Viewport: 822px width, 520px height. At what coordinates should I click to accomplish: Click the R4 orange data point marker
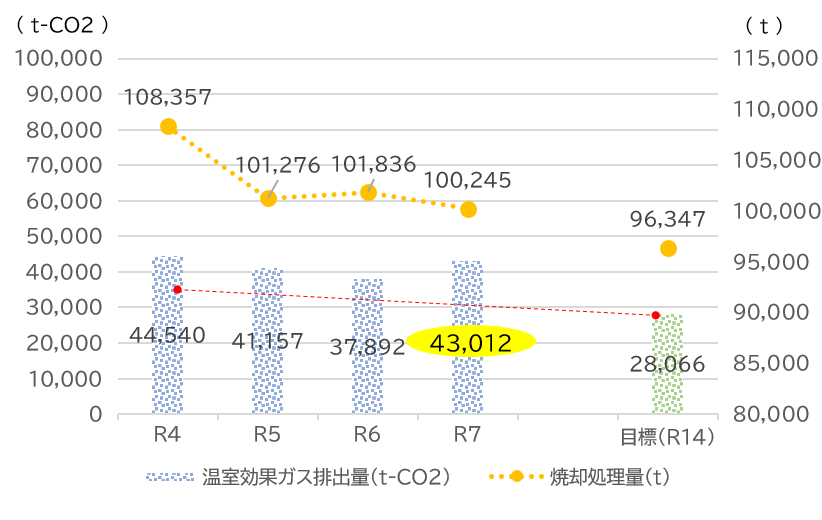point(168,126)
